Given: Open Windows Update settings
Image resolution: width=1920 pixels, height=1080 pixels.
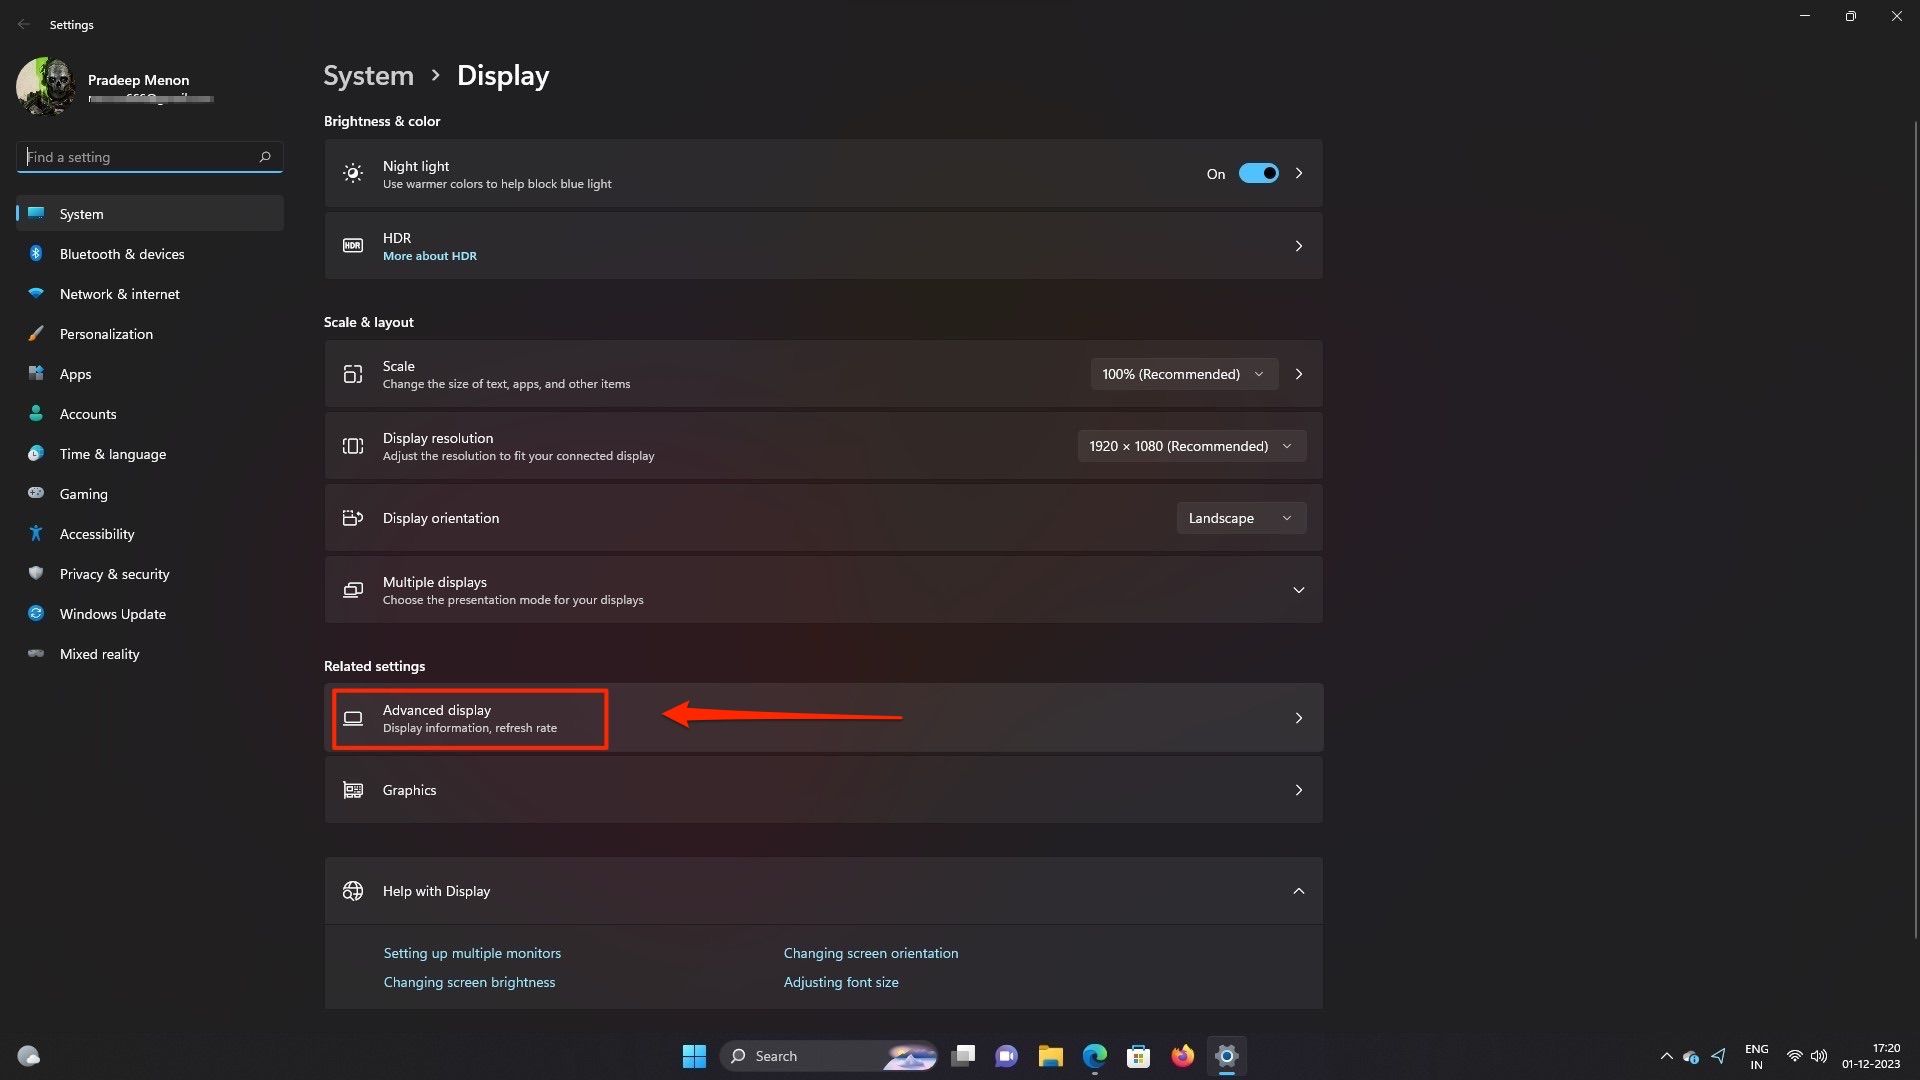Looking at the screenshot, I should (x=112, y=613).
